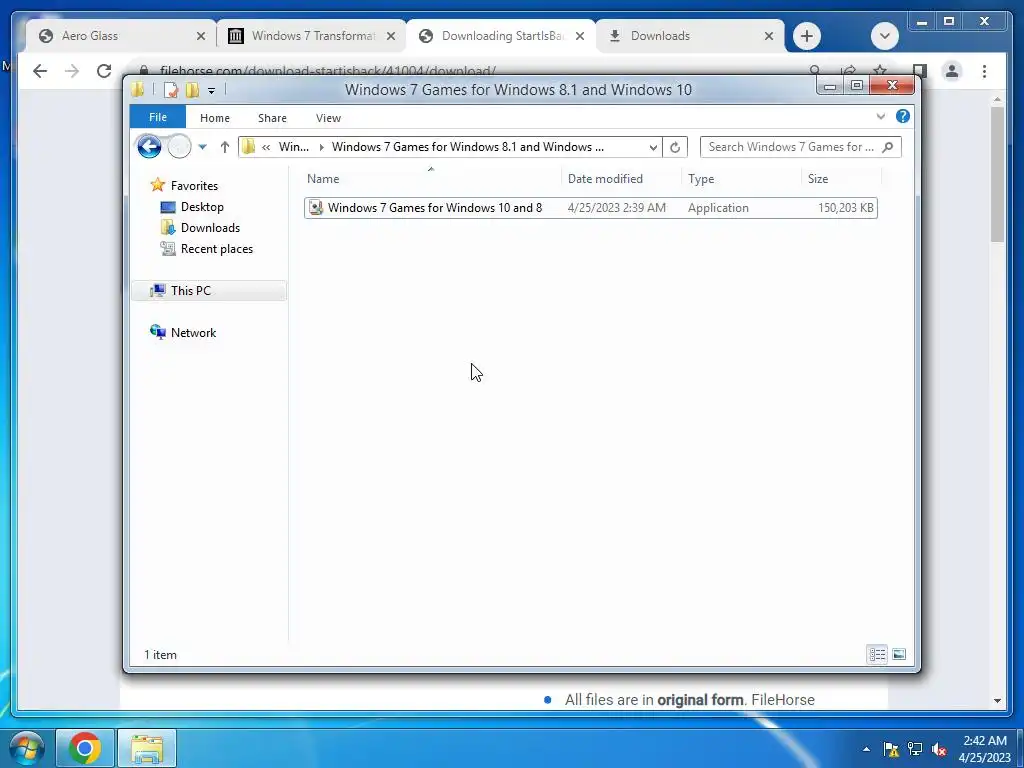Switch to Large icons view
This screenshot has height=768, width=1024.
pyautogui.click(x=899, y=654)
